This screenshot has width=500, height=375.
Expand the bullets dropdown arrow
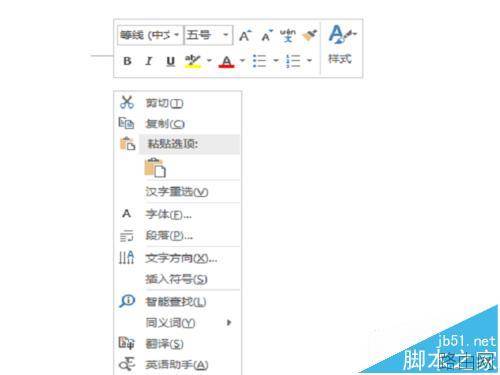[276, 61]
